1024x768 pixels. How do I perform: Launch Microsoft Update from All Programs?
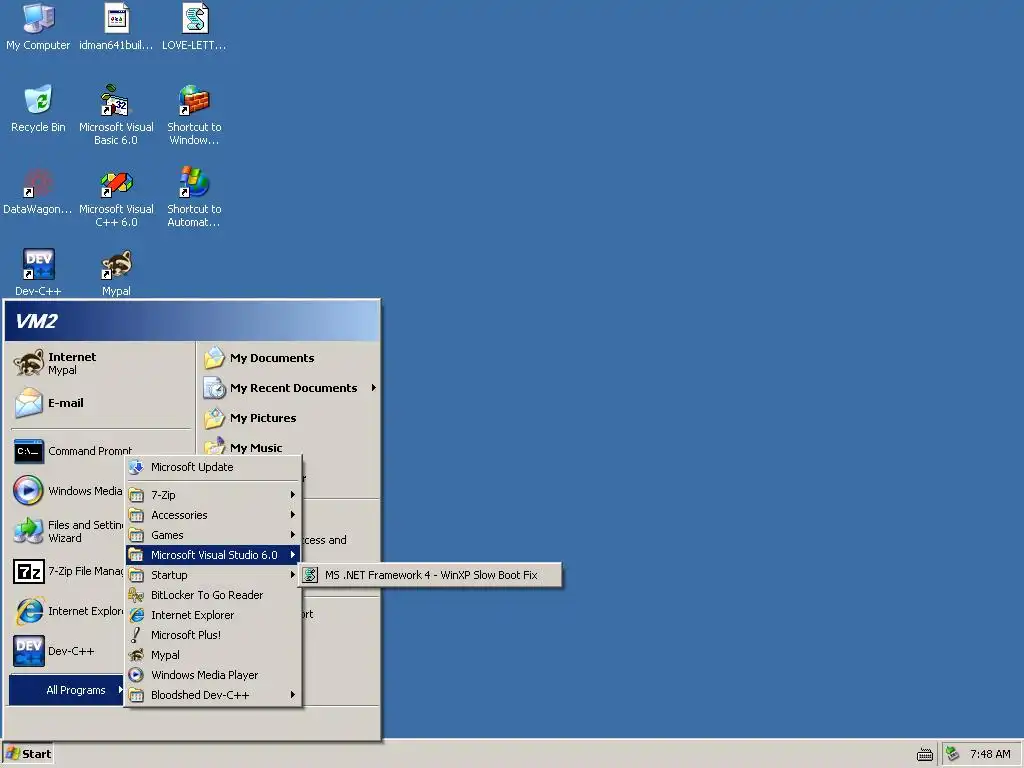coord(213,467)
